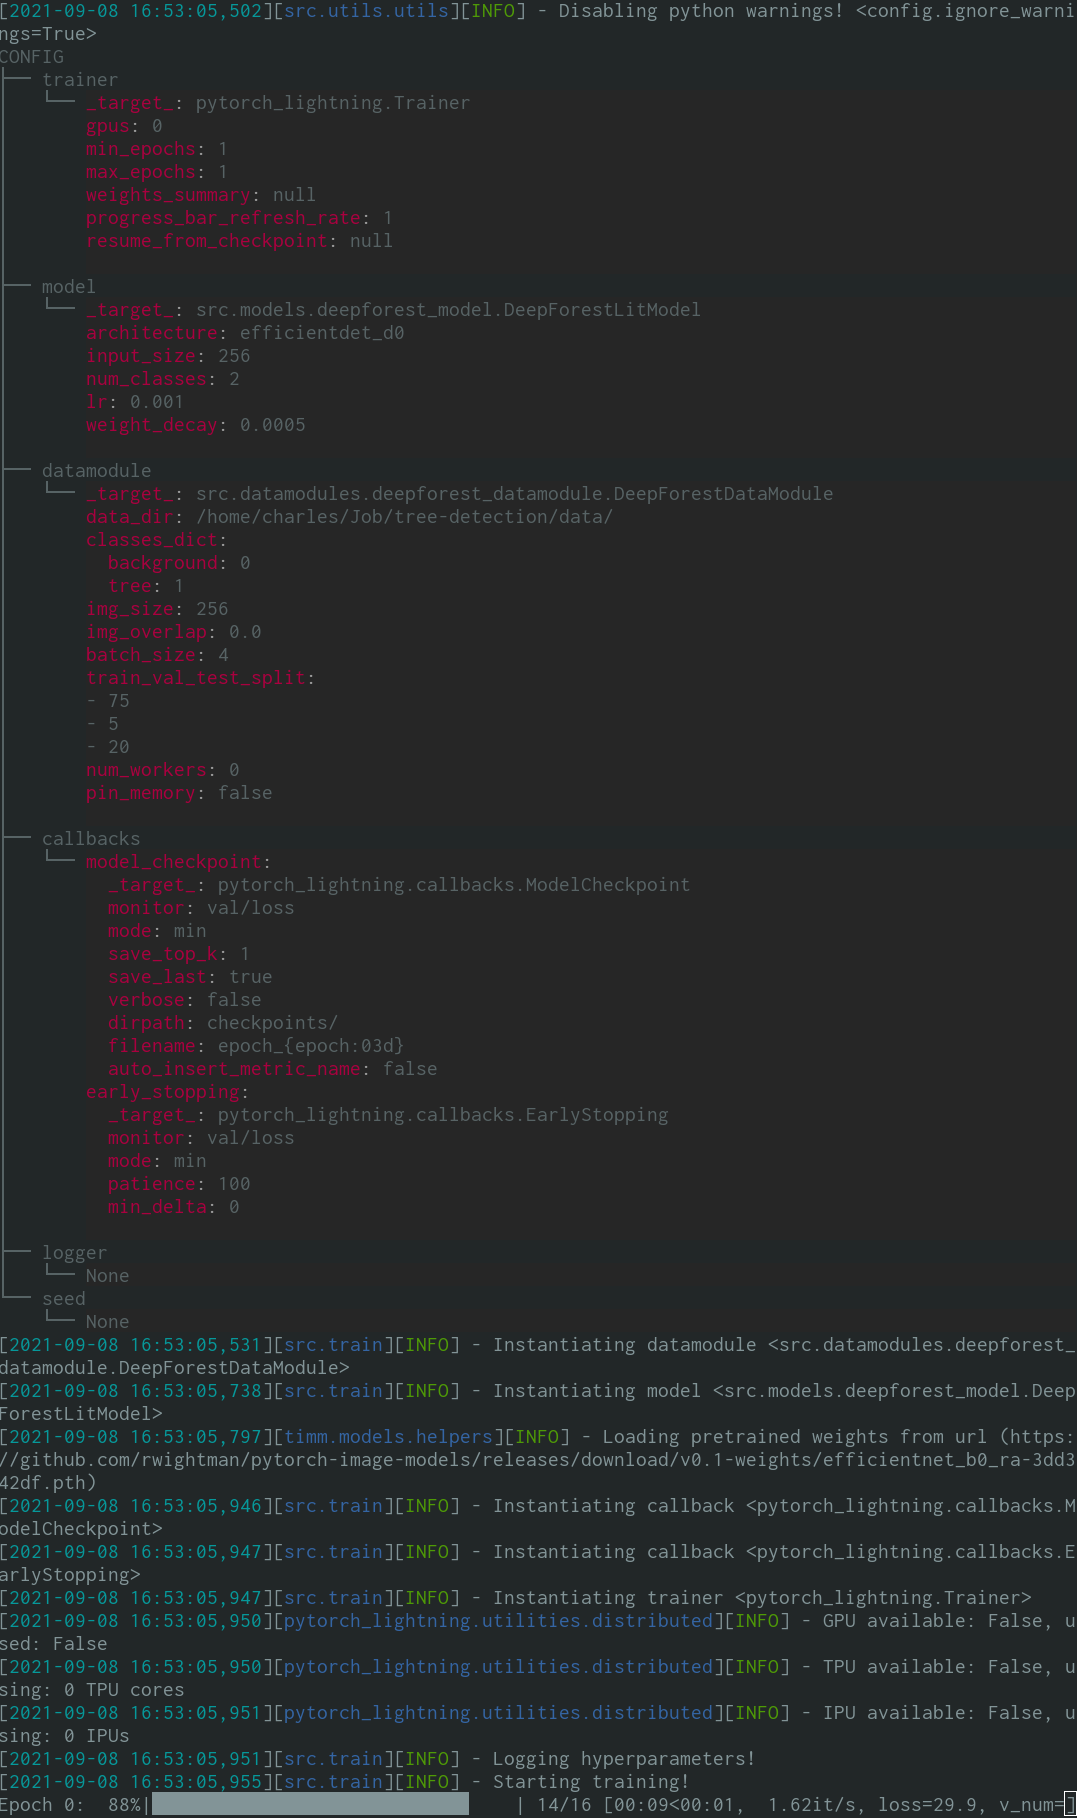Image resolution: width=1077 pixels, height=1818 pixels.
Task: Click the 'Starting training!' log message
Action: (591, 1782)
